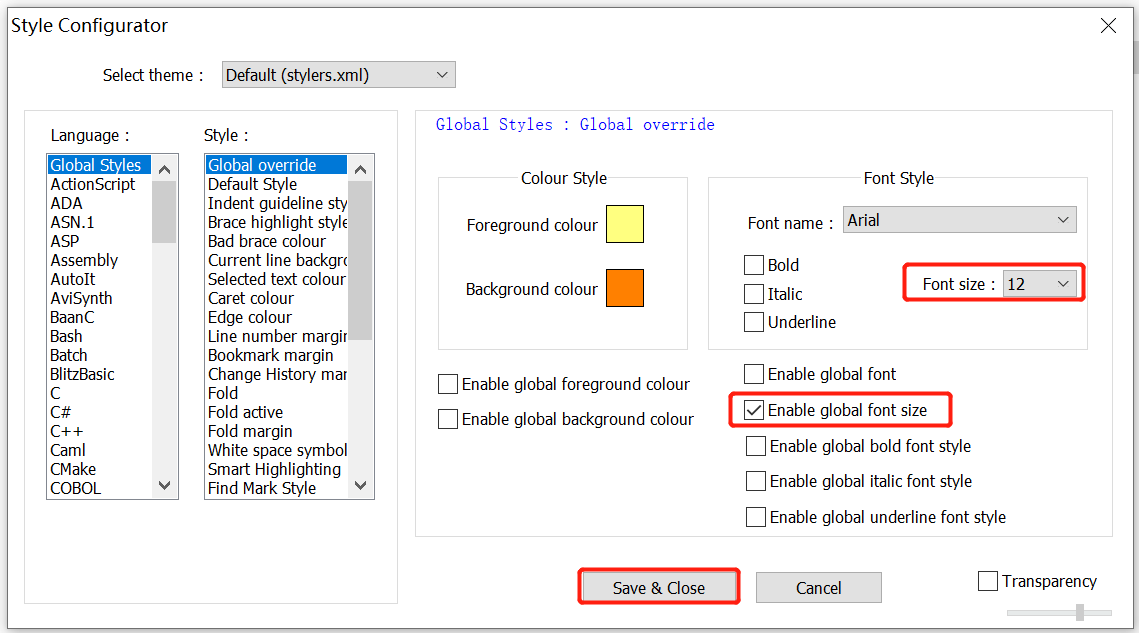1139x633 pixels.
Task: Check Enable global bold font style
Action: coord(756,446)
